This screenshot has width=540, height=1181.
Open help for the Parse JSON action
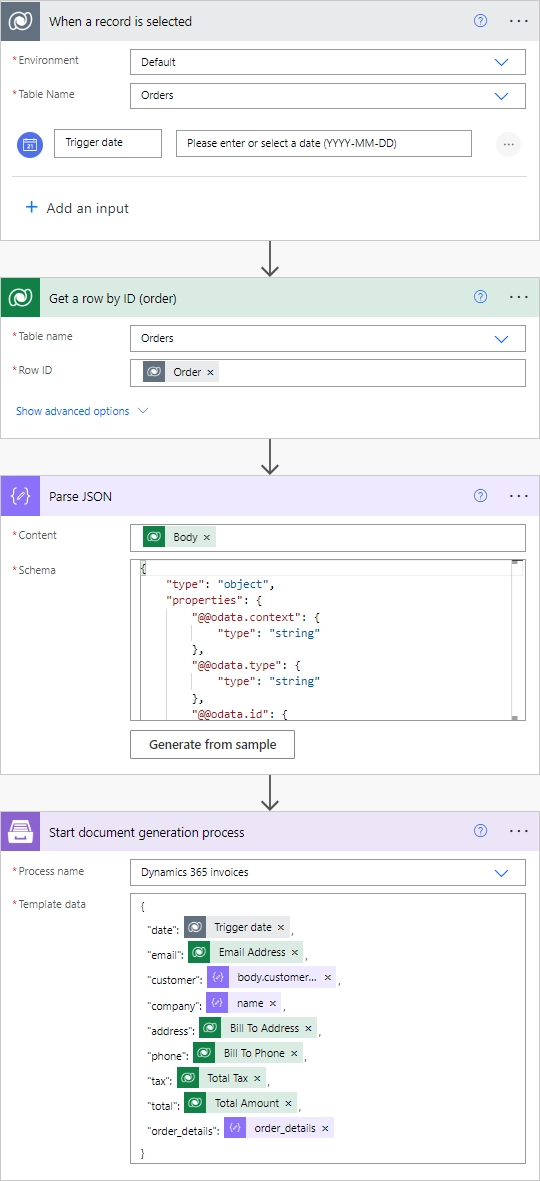pyautogui.click(x=481, y=496)
